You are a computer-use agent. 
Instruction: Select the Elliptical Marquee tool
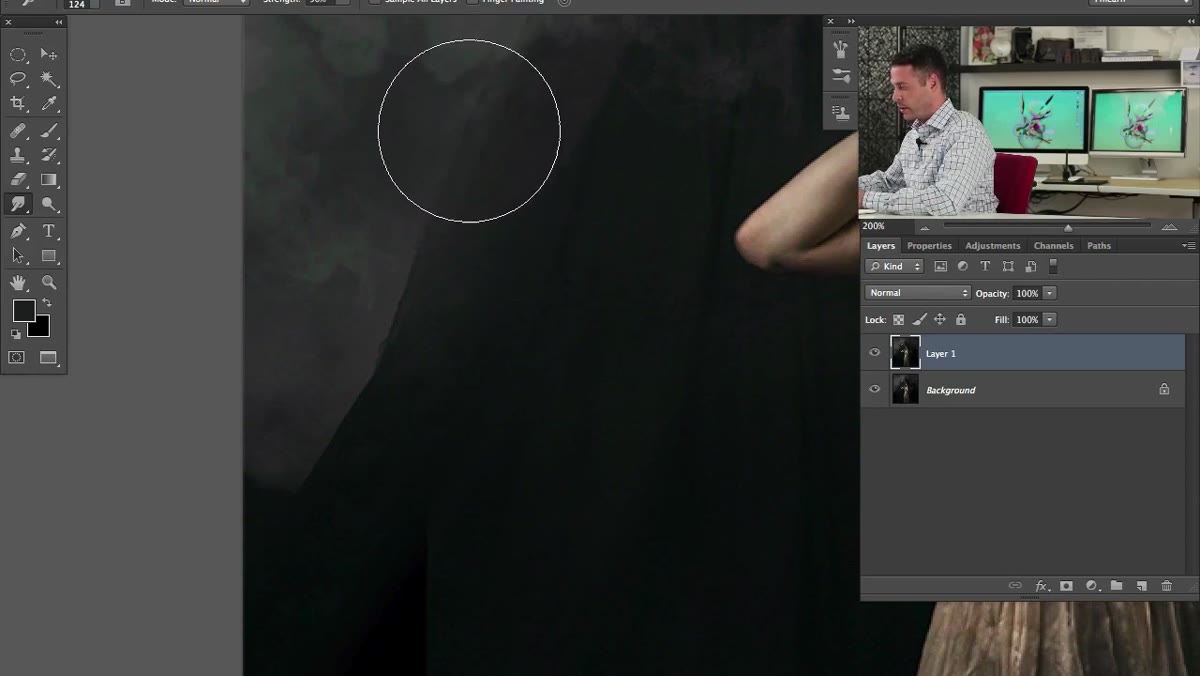[x=18, y=54]
